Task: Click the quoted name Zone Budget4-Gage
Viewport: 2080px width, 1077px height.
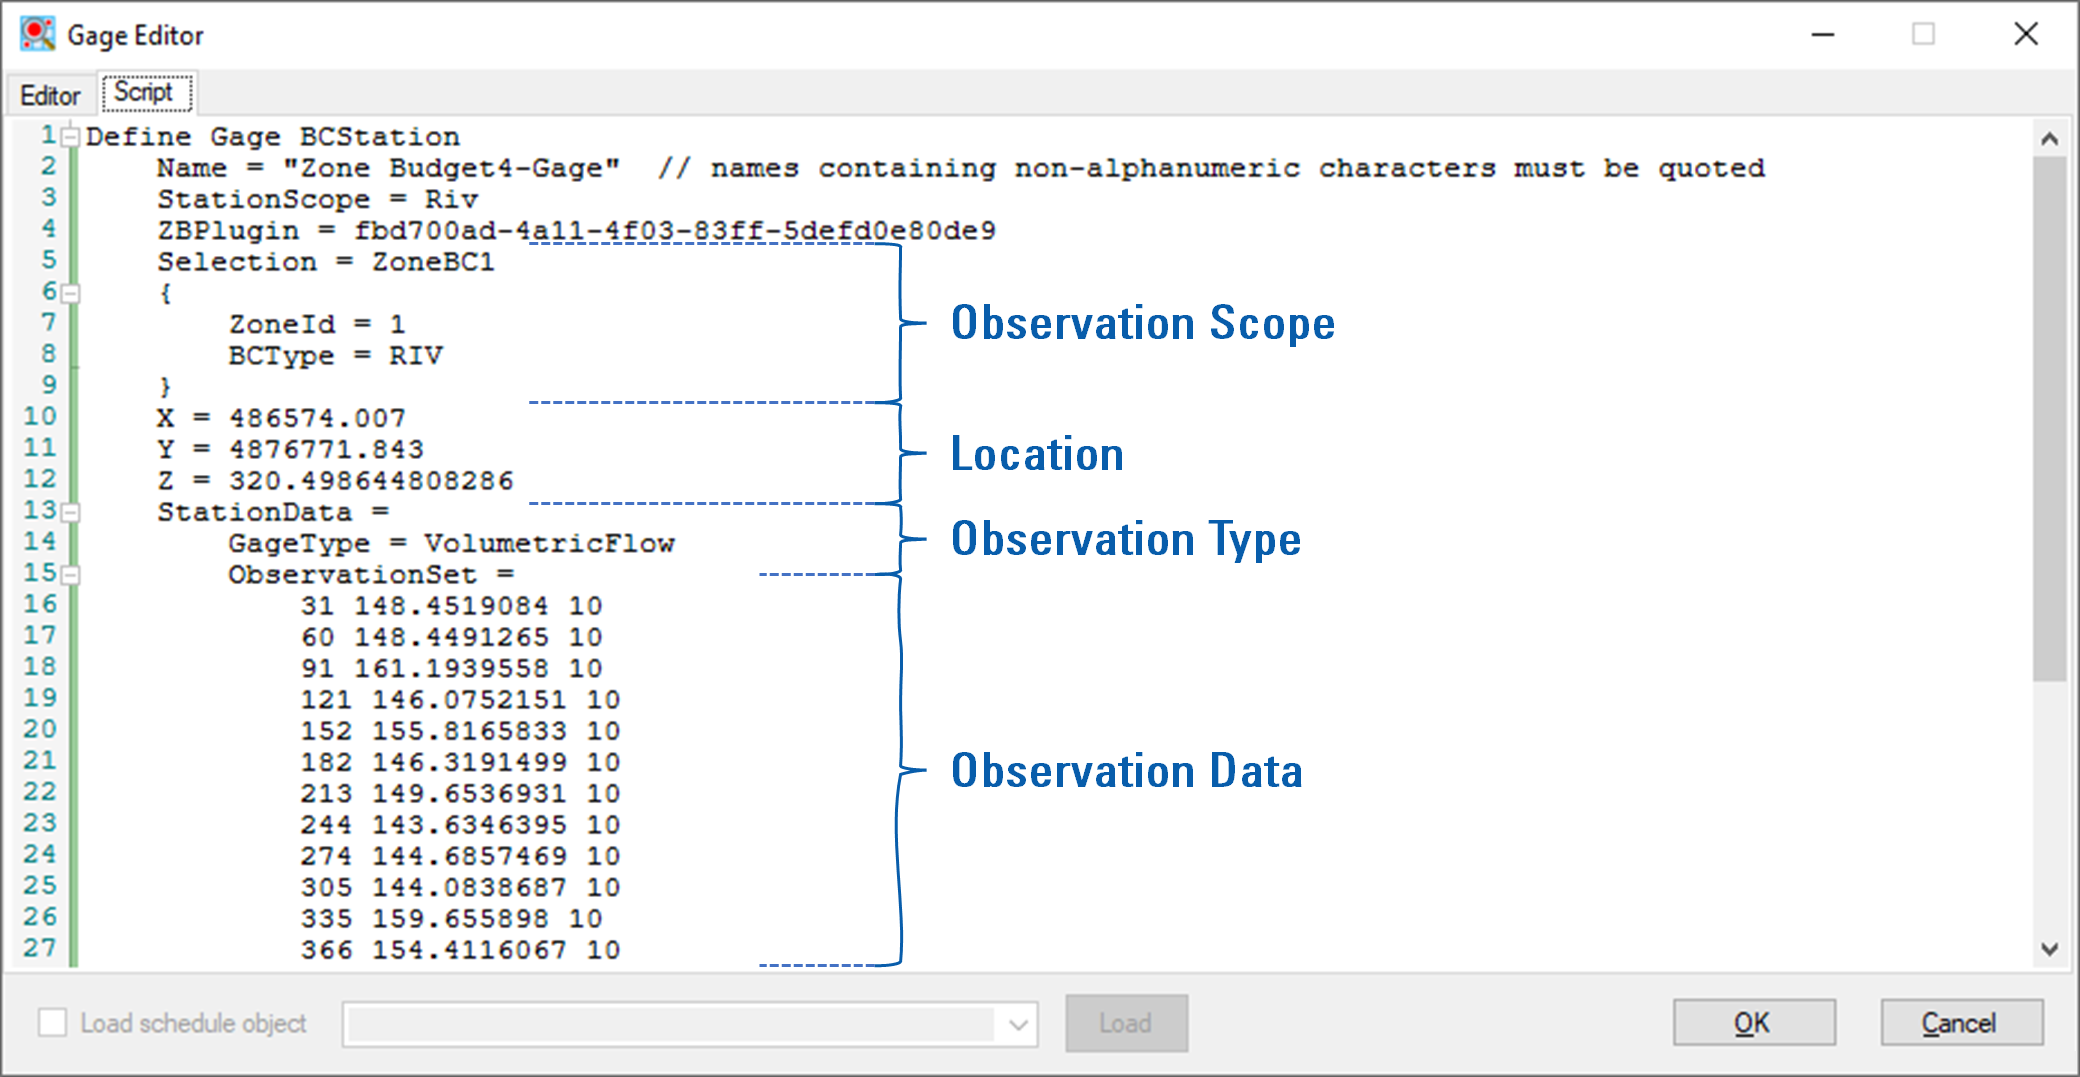Action: 452,167
